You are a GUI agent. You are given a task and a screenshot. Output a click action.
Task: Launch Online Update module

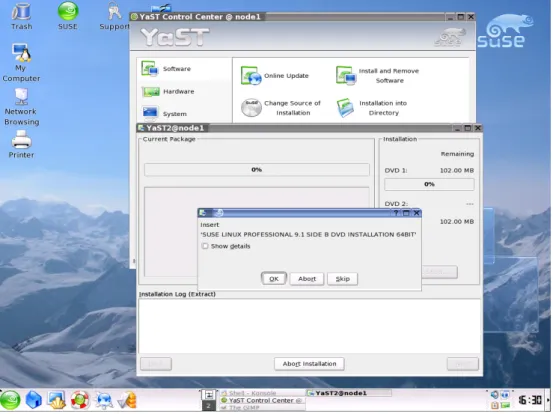tap(275, 75)
